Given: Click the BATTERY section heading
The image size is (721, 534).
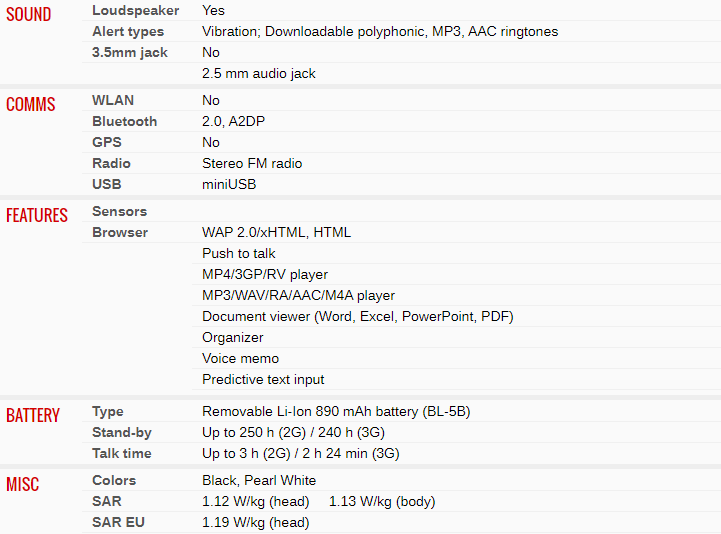Looking at the screenshot, I should (x=33, y=415).
